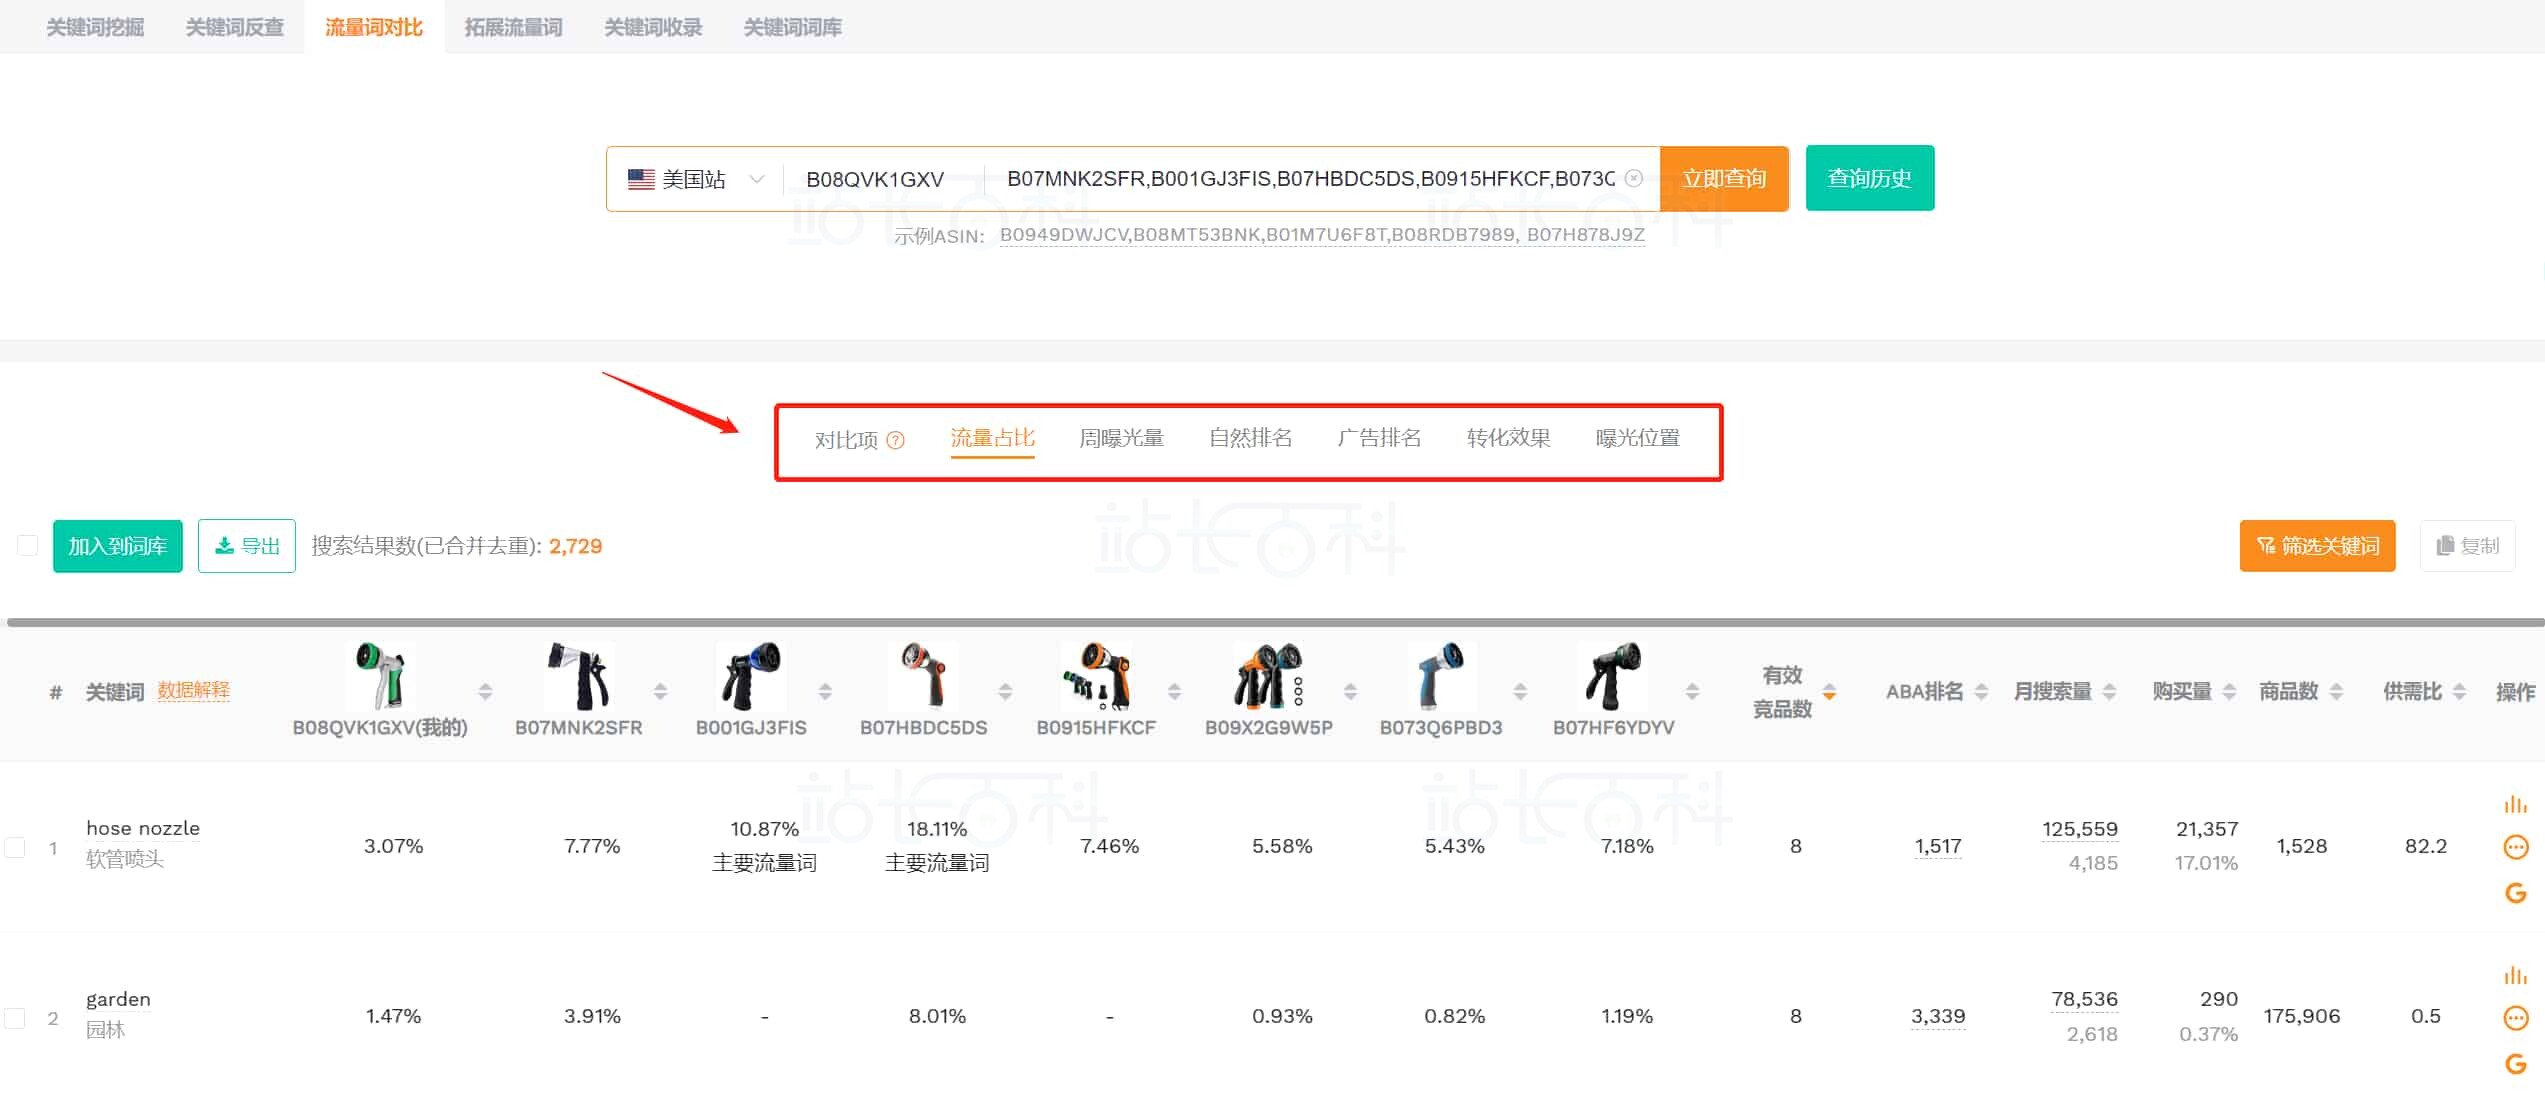Click the B001GJ3FIS product thumbnail

(x=750, y=676)
